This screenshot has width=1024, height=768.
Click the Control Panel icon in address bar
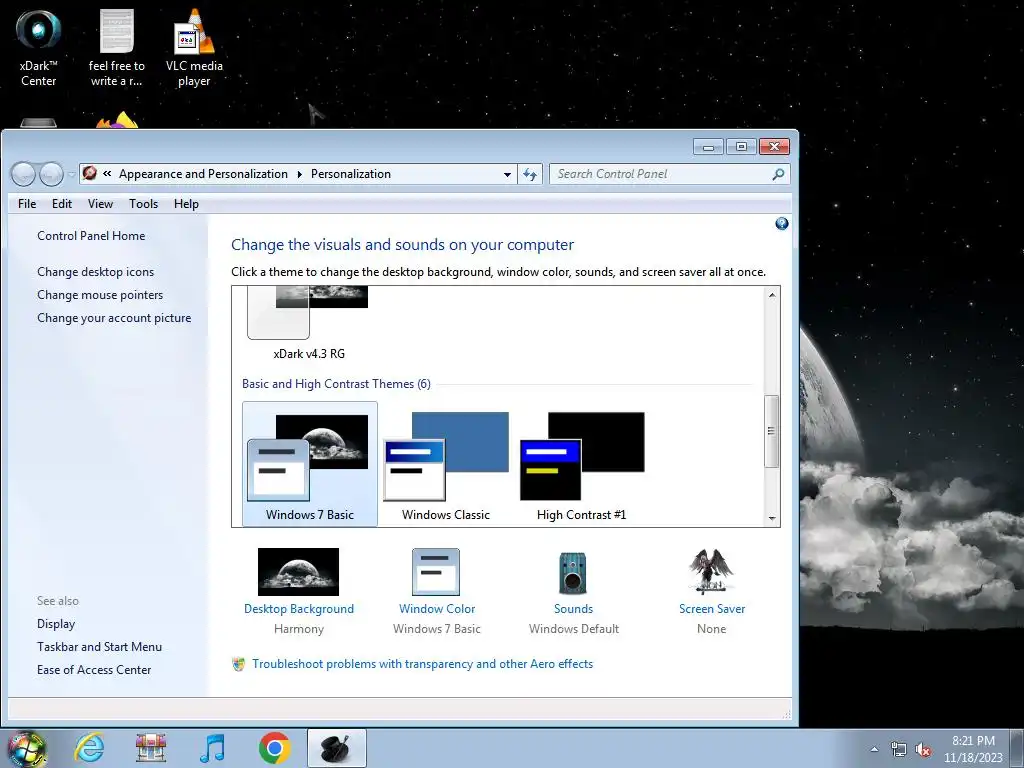click(x=90, y=173)
